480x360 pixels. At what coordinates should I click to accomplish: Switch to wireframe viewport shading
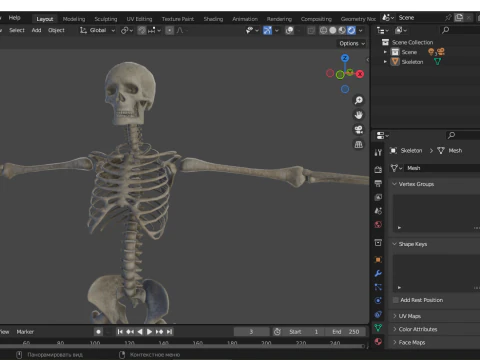(323, 31)
